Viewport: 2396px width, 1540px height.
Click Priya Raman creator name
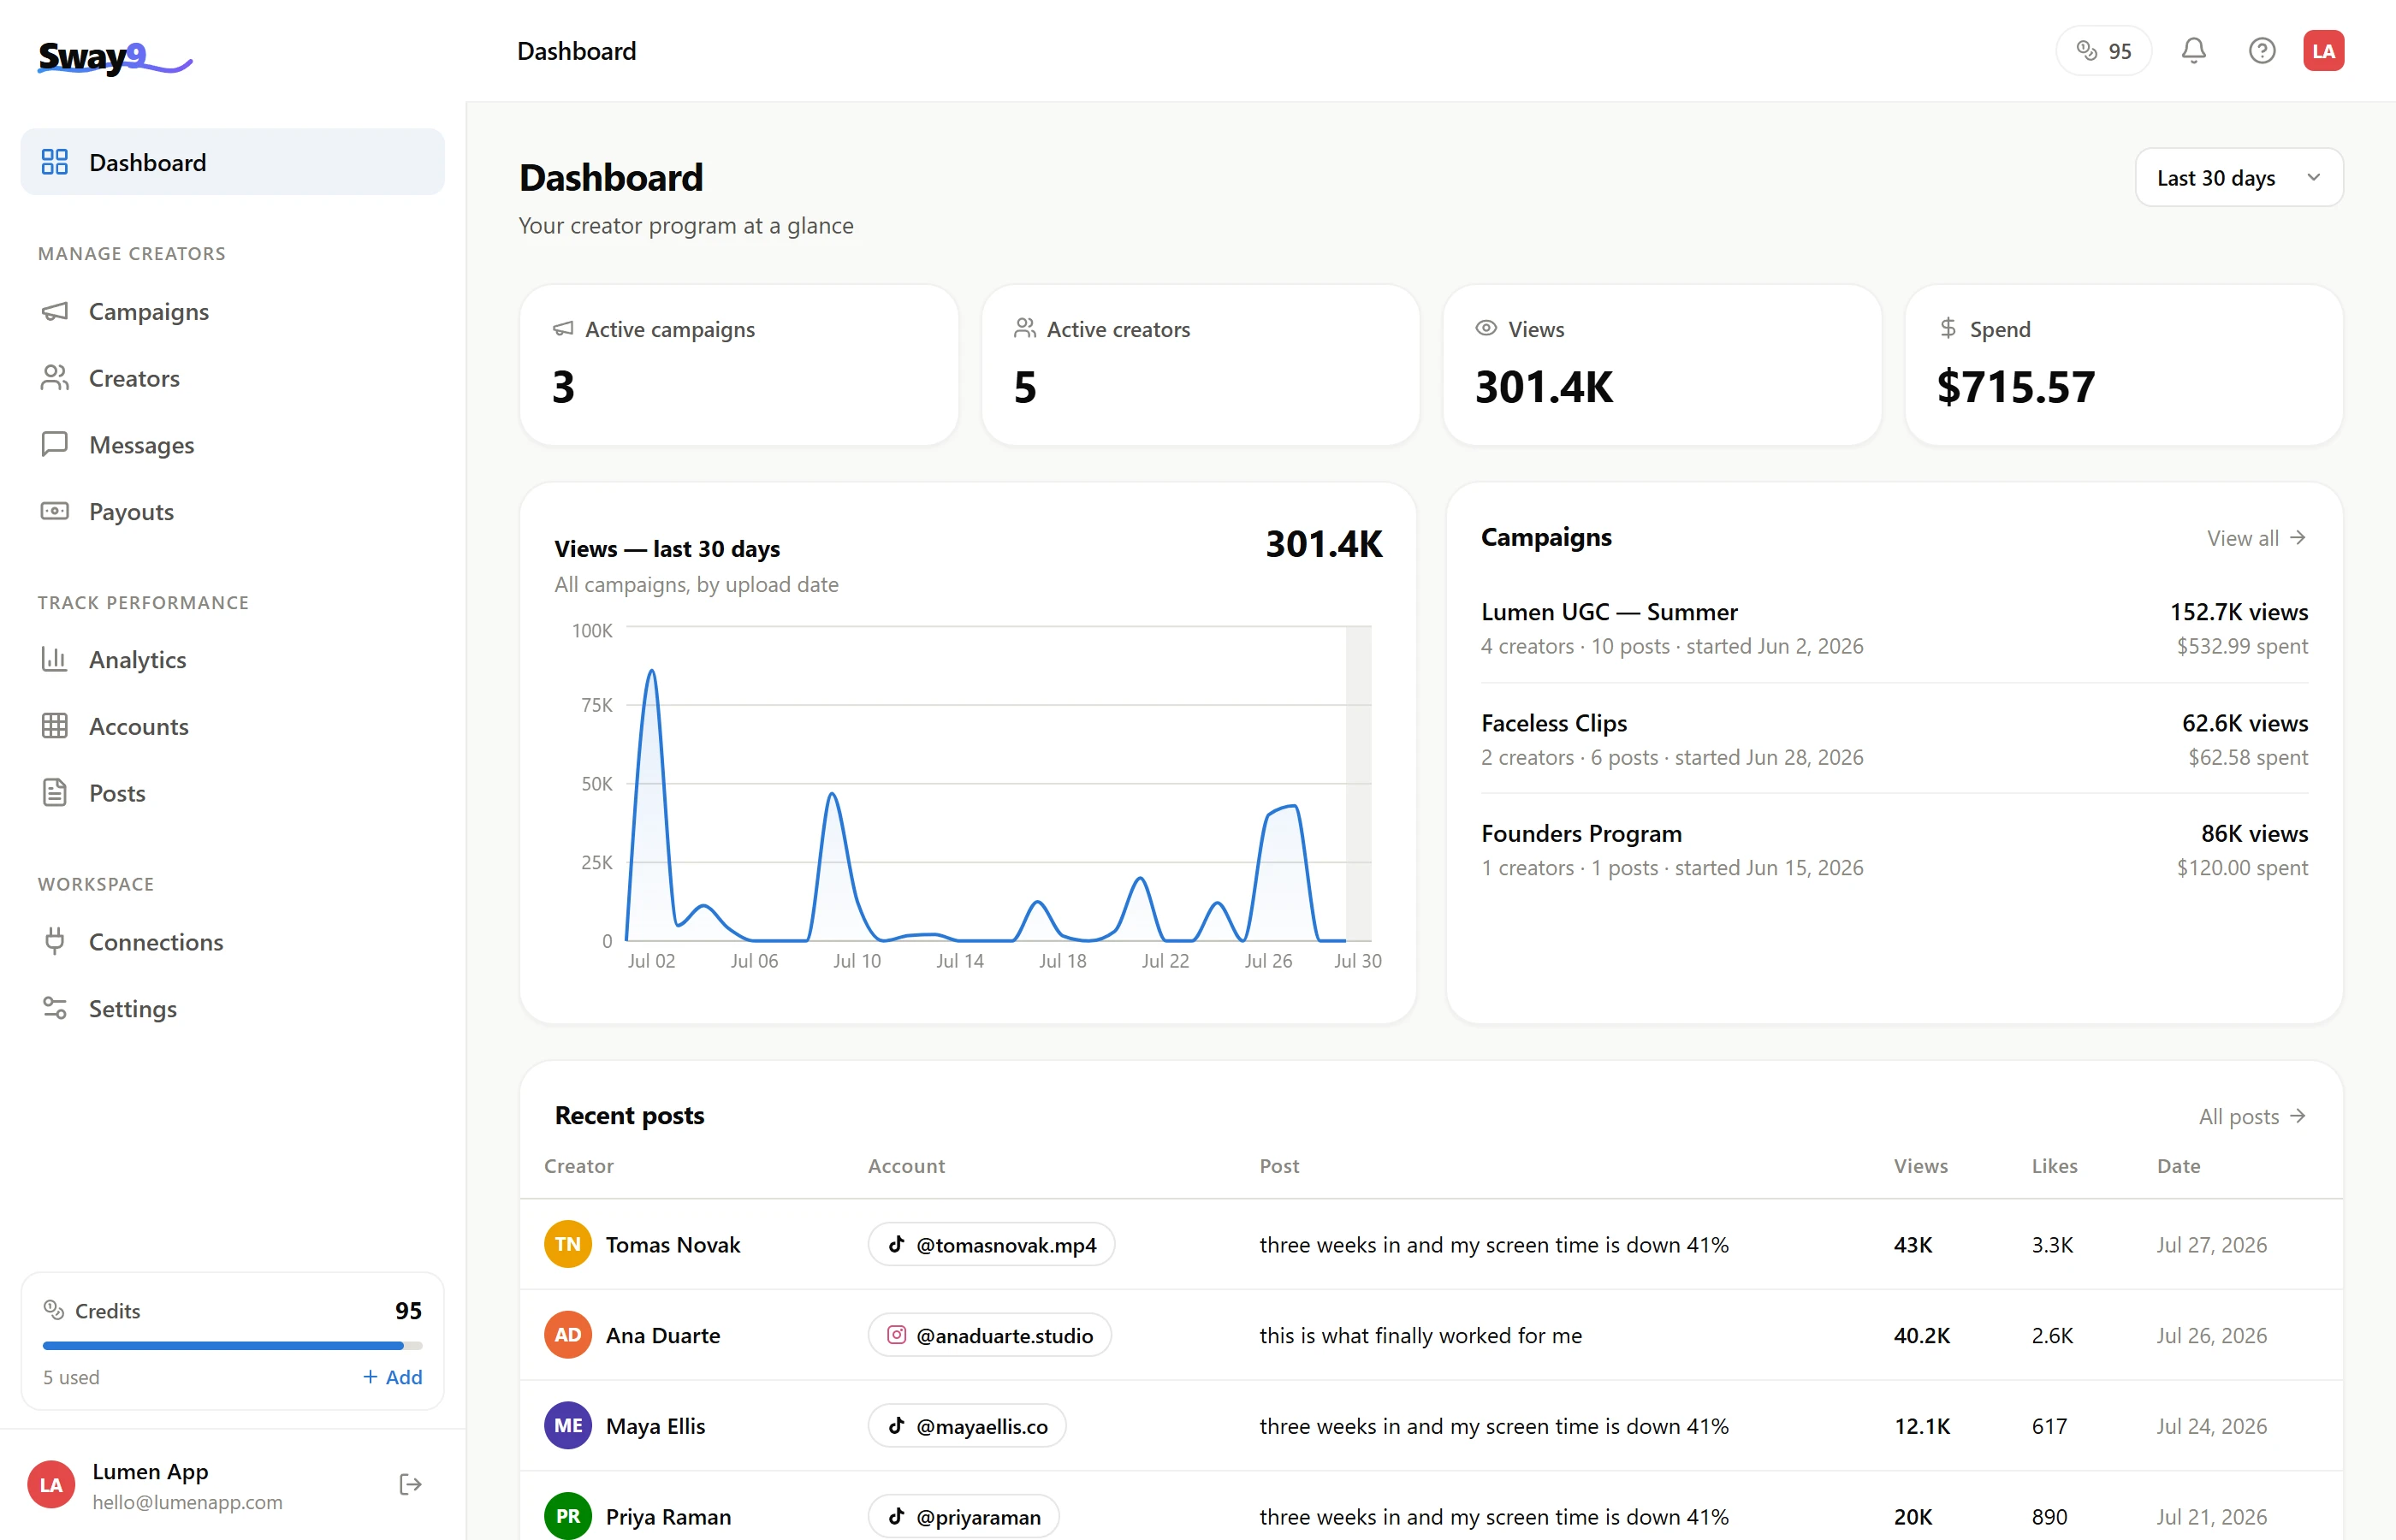[x=668, y=1516]
